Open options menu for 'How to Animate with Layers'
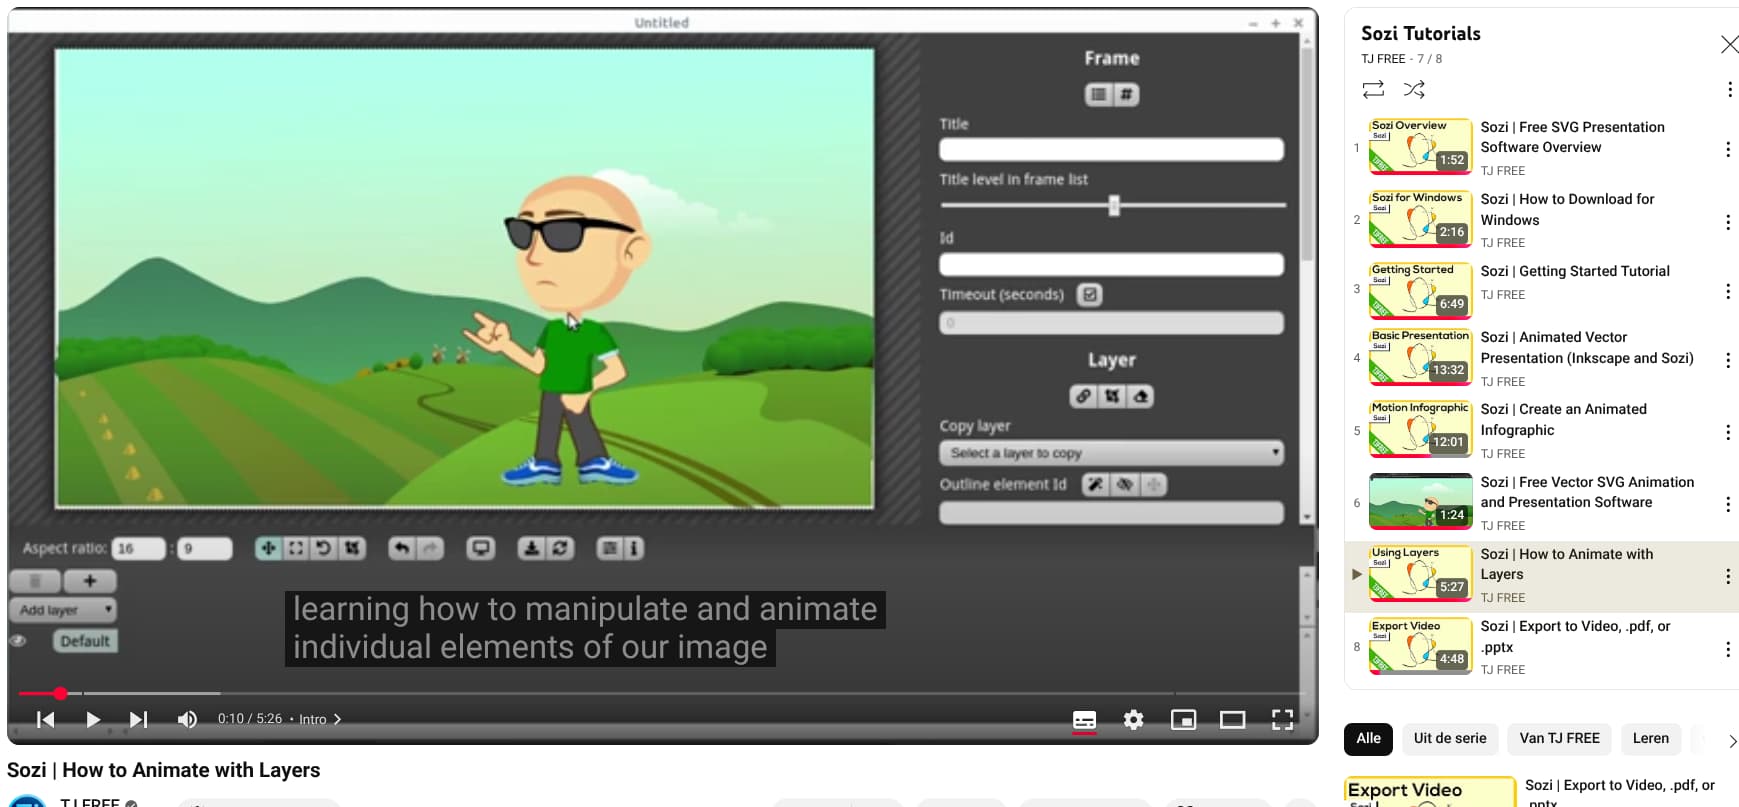 (x=1728, y=576)
